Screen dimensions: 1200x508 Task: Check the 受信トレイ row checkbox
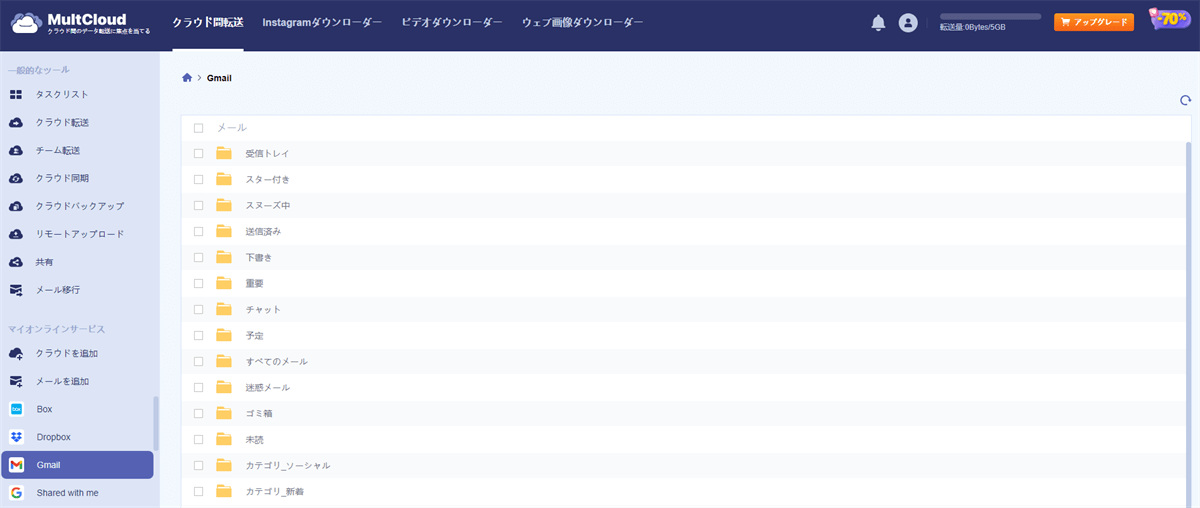198,153
